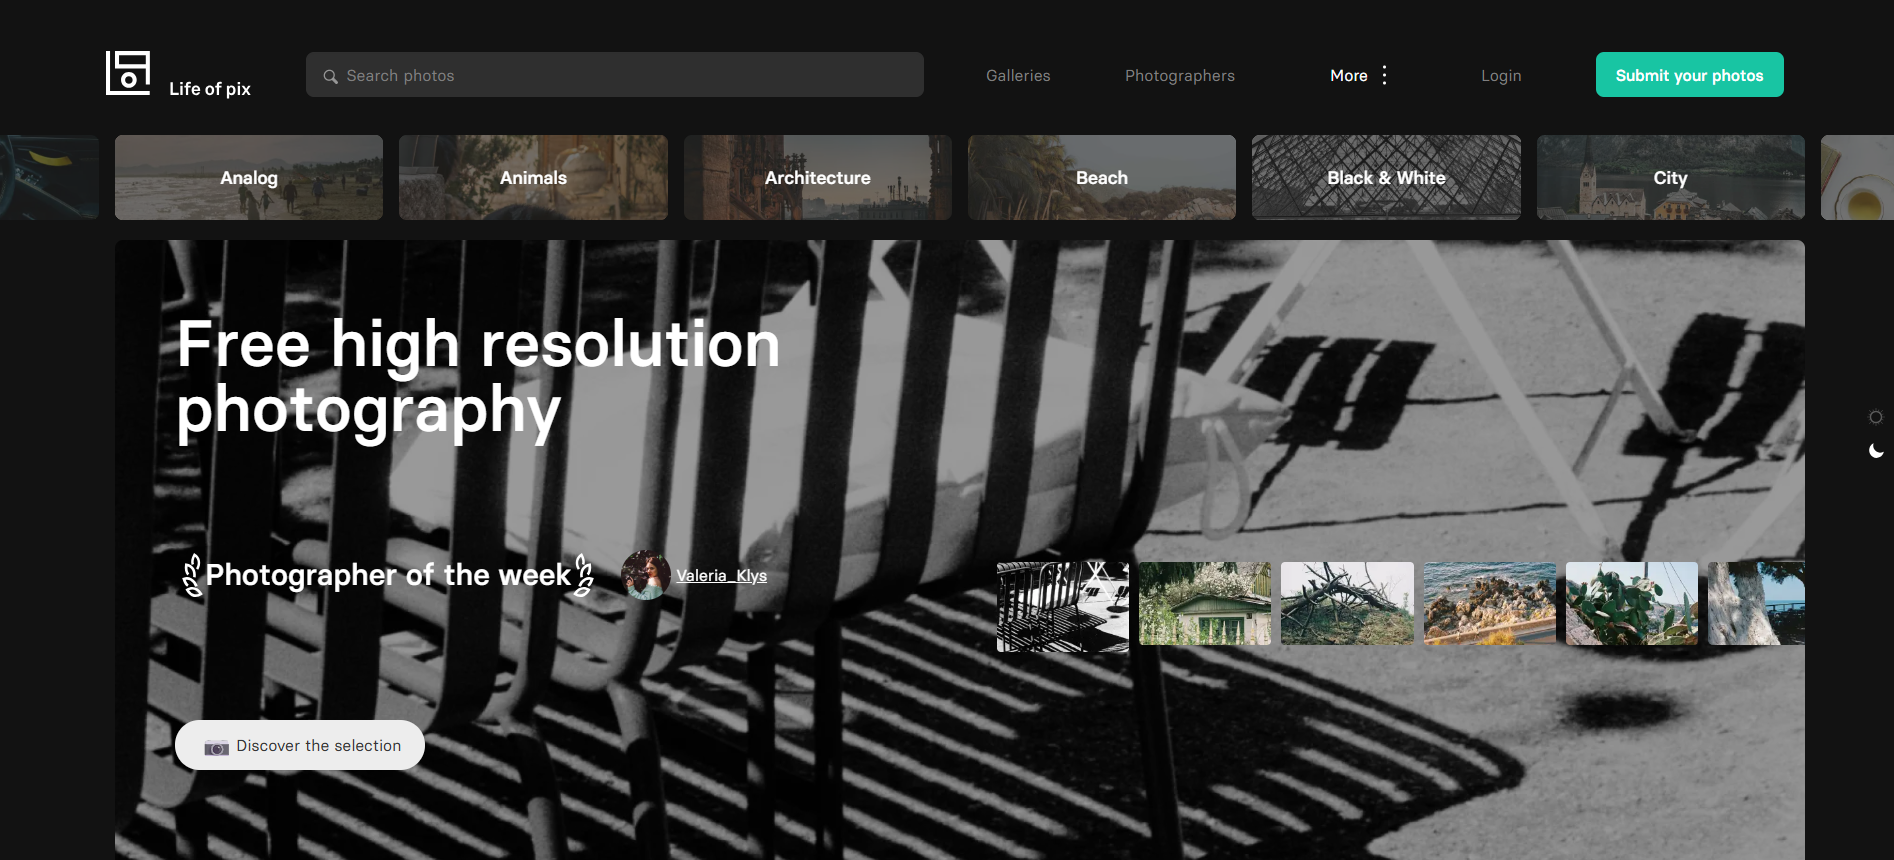Viewport: 1894px width, 860px height.
Task: Switch to dark mode moon icon
Action: point(1876,451)
